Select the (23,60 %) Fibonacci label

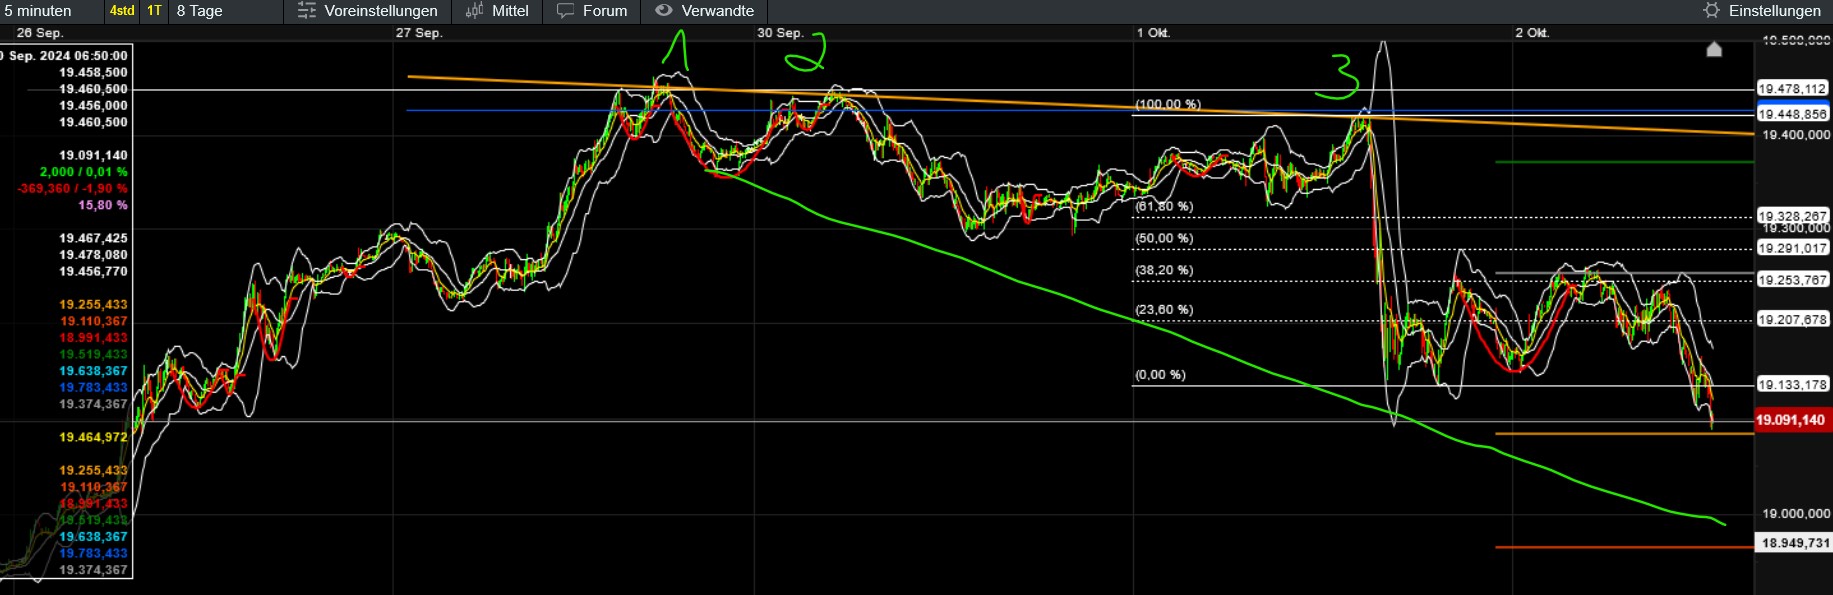[x=1164, y=309]
